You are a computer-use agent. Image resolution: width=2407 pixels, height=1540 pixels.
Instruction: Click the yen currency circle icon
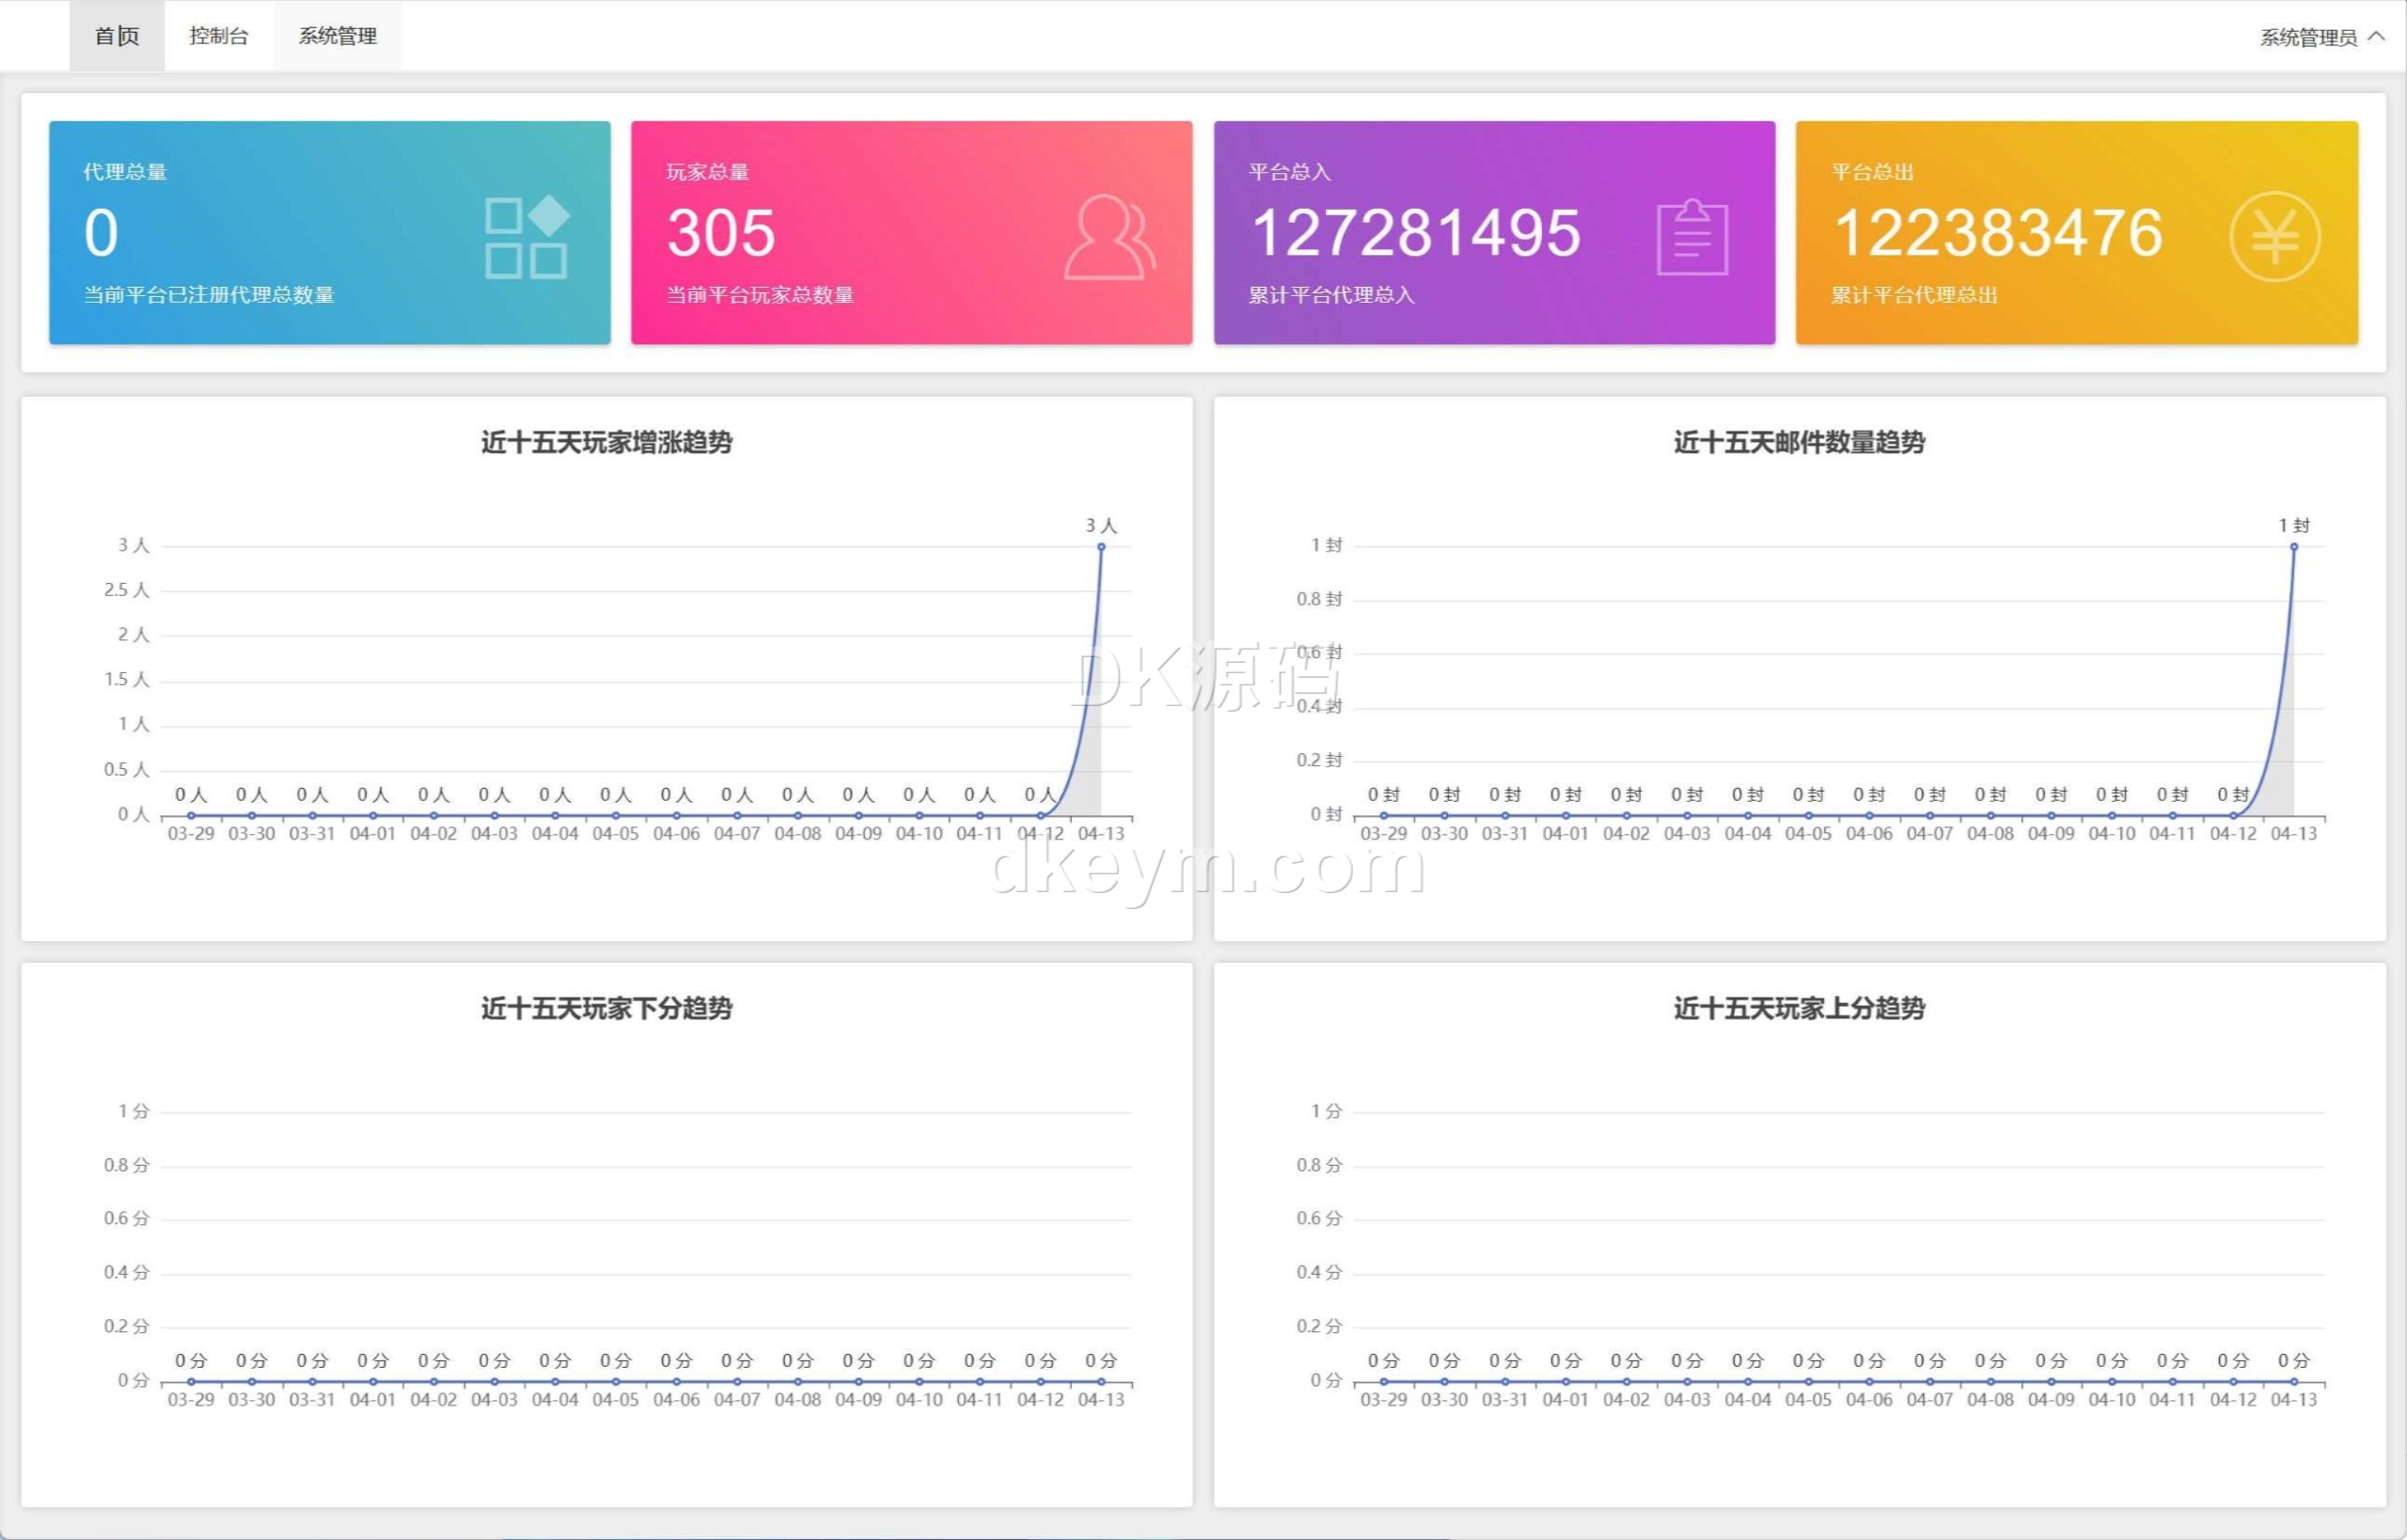(2275, 237)
